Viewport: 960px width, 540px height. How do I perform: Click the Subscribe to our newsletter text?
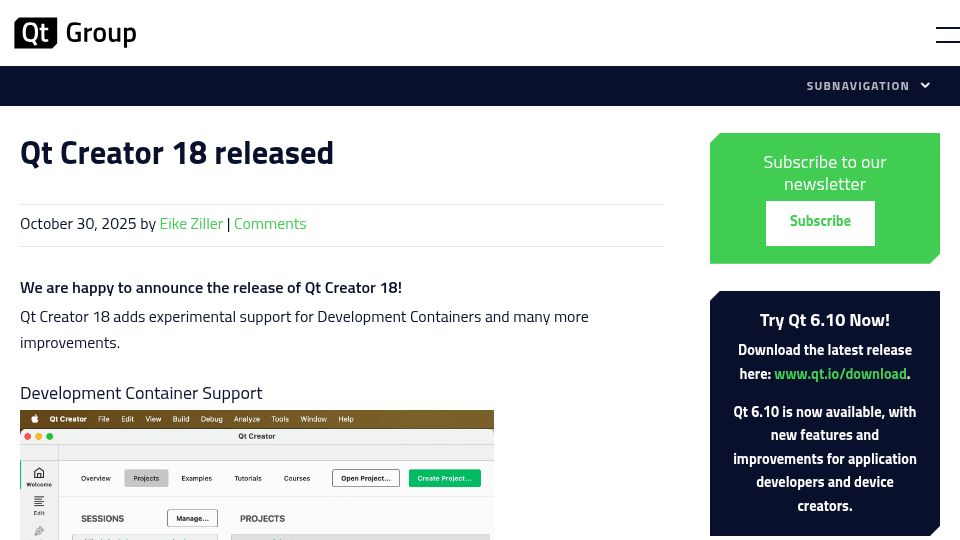pos(825,173)
